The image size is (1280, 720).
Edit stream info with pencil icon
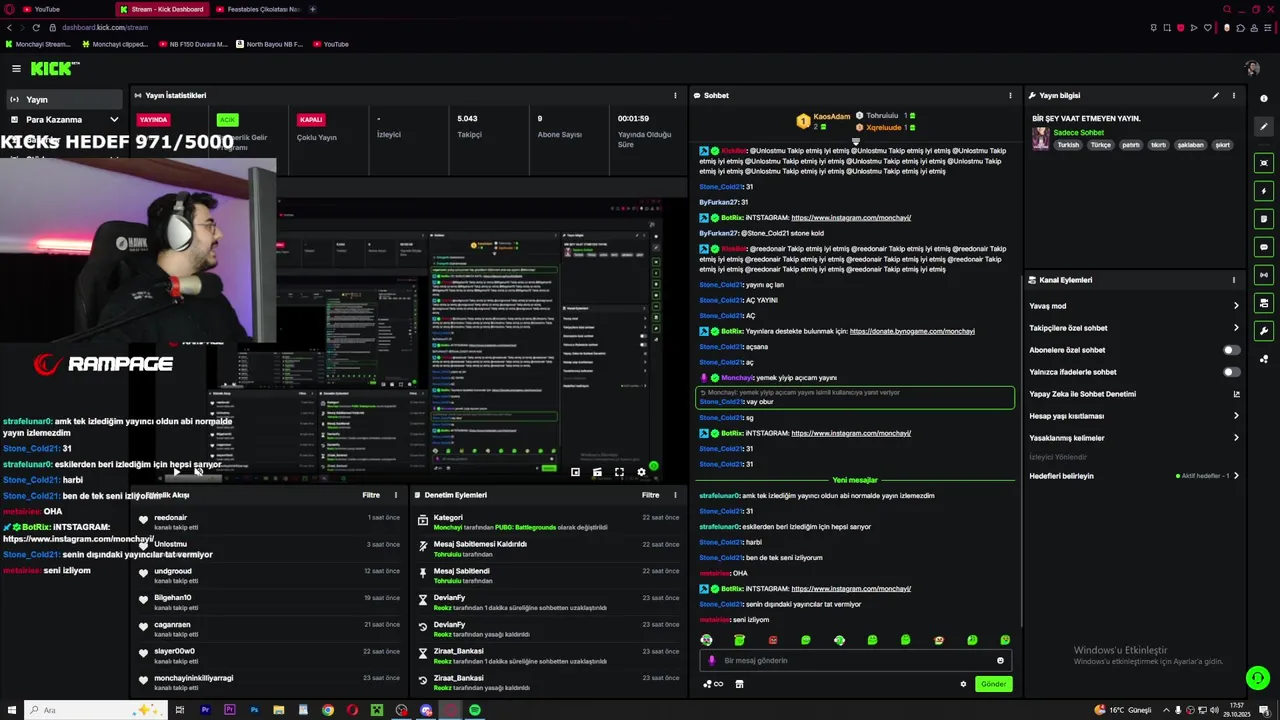(1216, 96)
